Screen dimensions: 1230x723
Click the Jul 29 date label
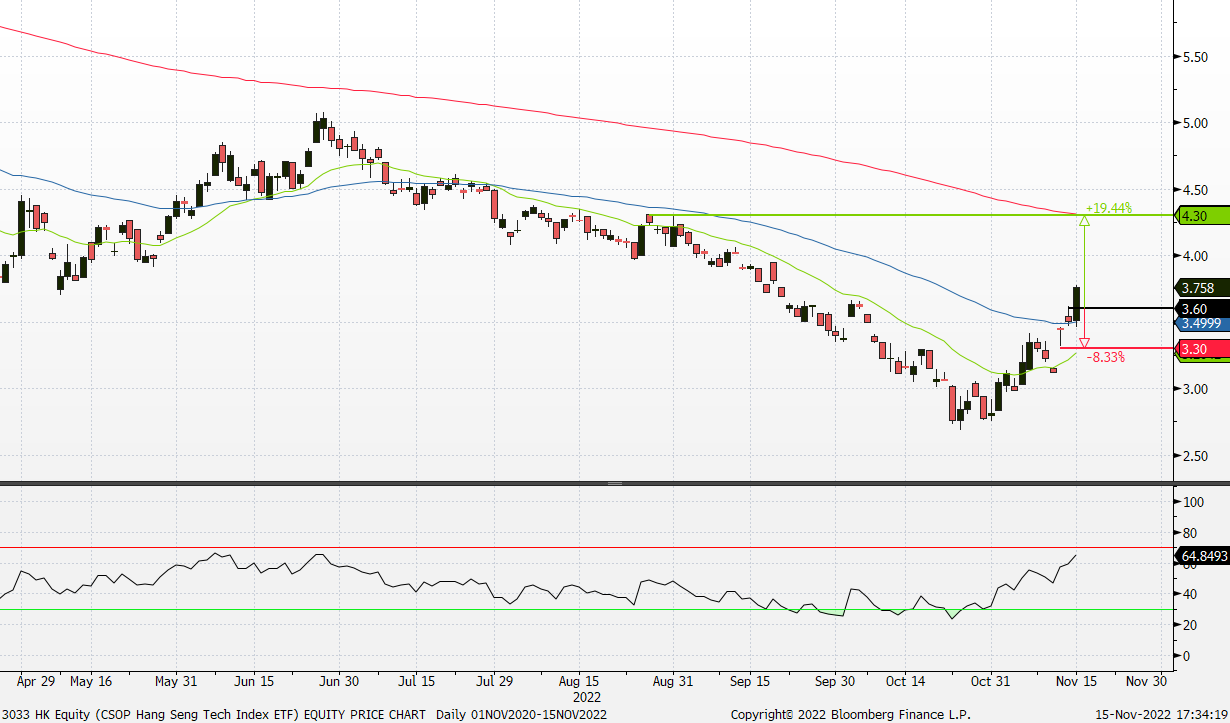tap(494, 681)
